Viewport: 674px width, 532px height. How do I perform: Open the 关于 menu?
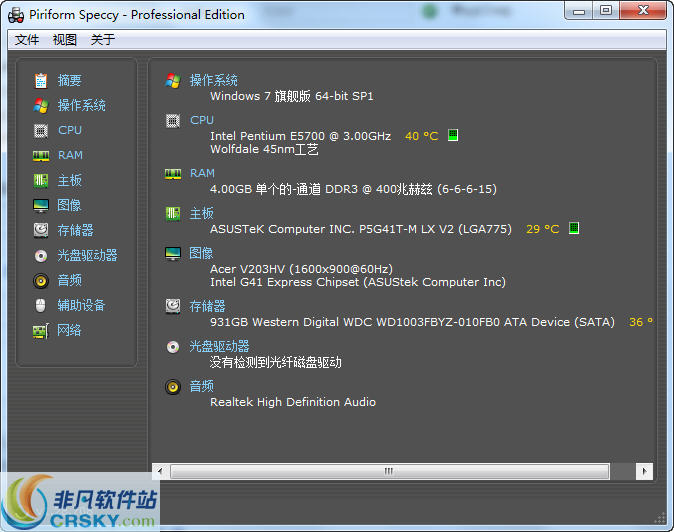(102, 40)
